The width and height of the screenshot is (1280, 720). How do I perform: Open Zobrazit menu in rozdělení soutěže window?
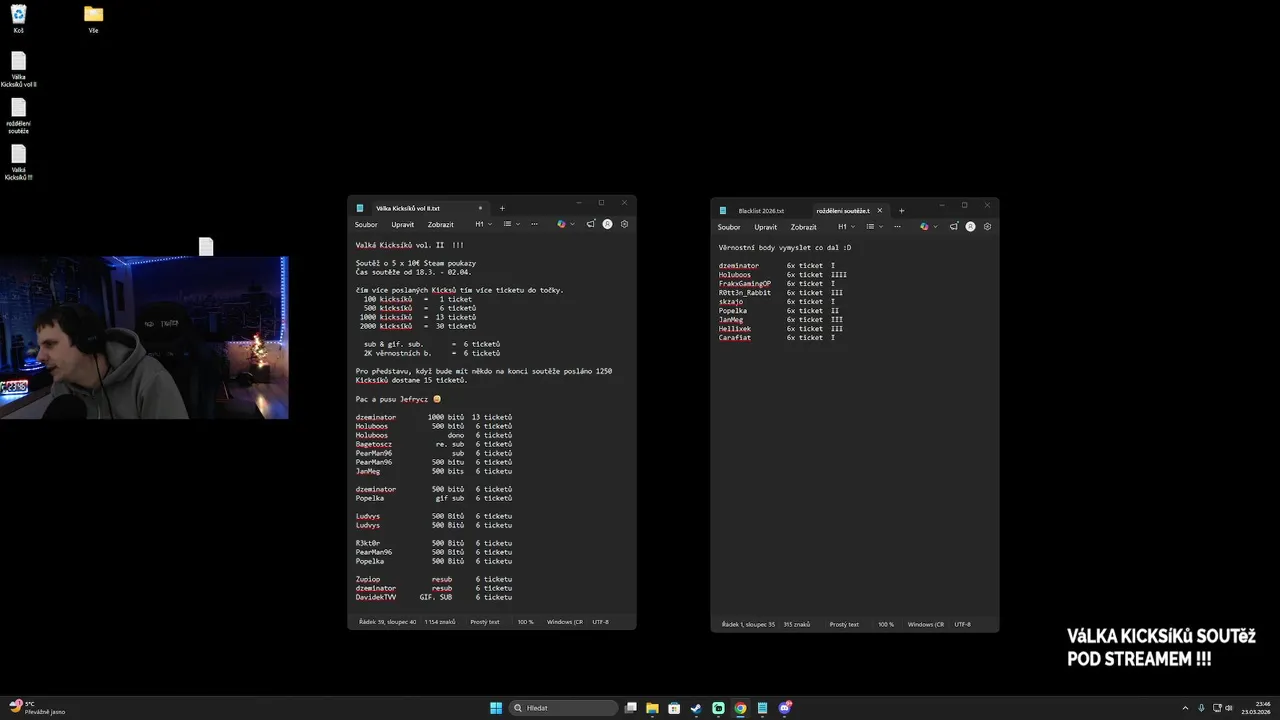point(803,227)
